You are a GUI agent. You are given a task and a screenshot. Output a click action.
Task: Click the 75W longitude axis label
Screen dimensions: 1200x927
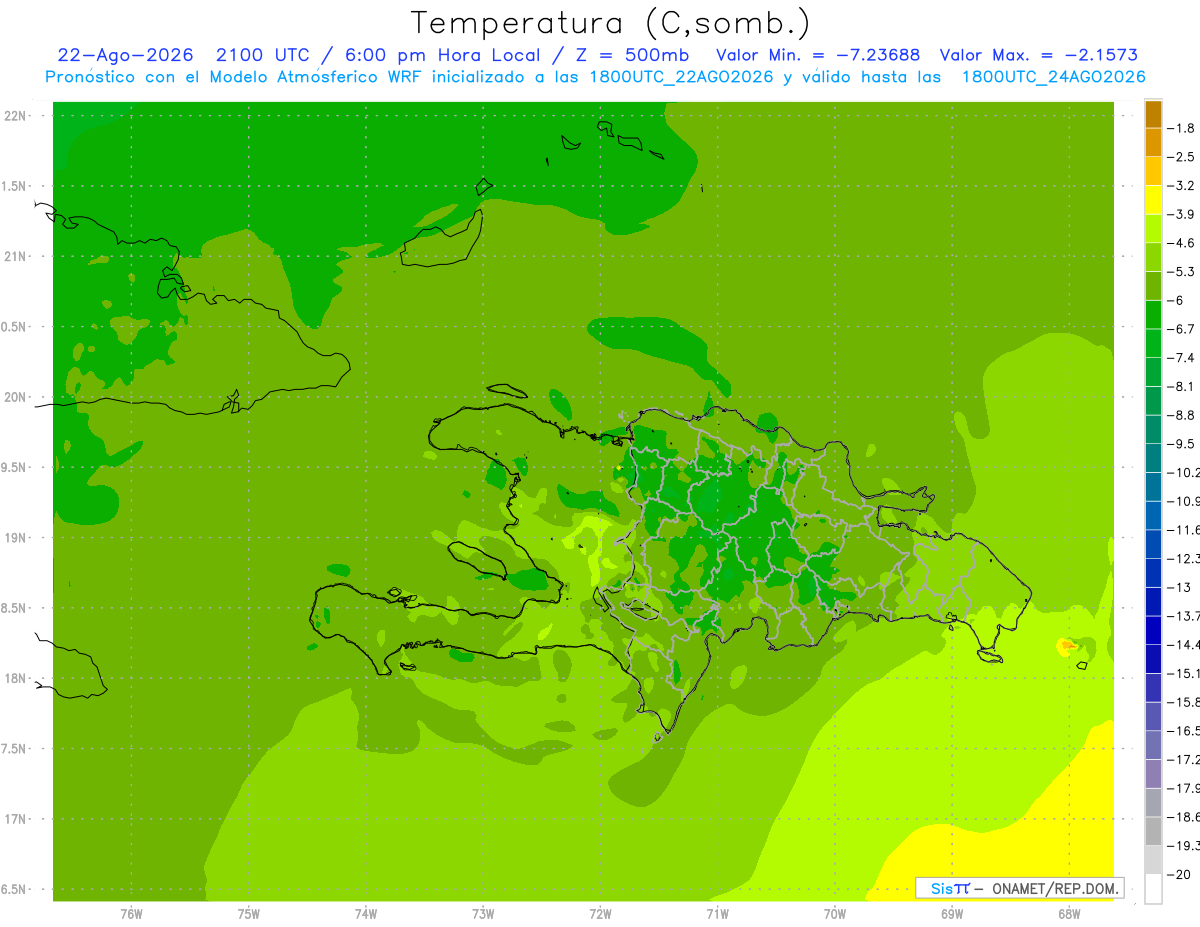tap(249, 914)
